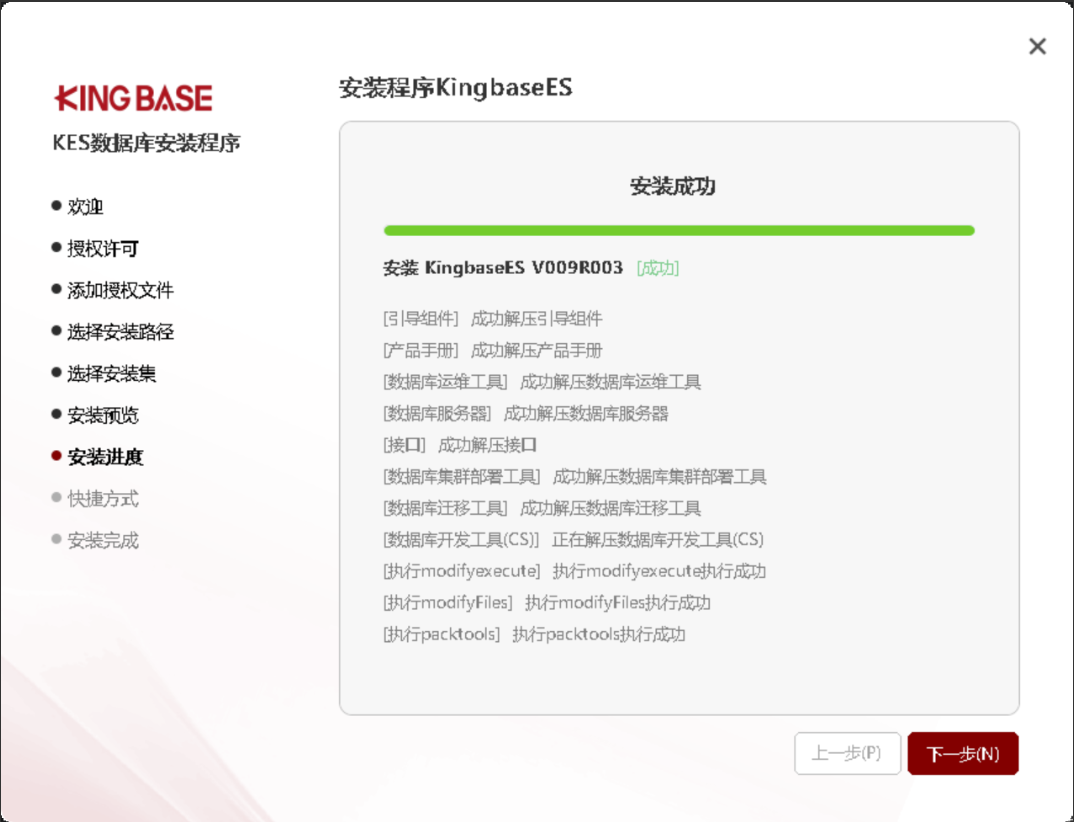The image size is (1074, 822).
Task: Click the [接口] 成功解压接口 log line
Action: click(x=460, y=445)
